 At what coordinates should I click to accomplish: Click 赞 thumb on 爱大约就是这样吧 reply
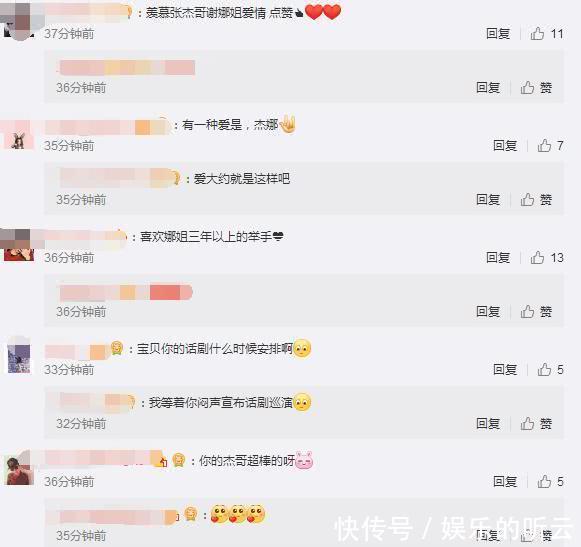536,200
